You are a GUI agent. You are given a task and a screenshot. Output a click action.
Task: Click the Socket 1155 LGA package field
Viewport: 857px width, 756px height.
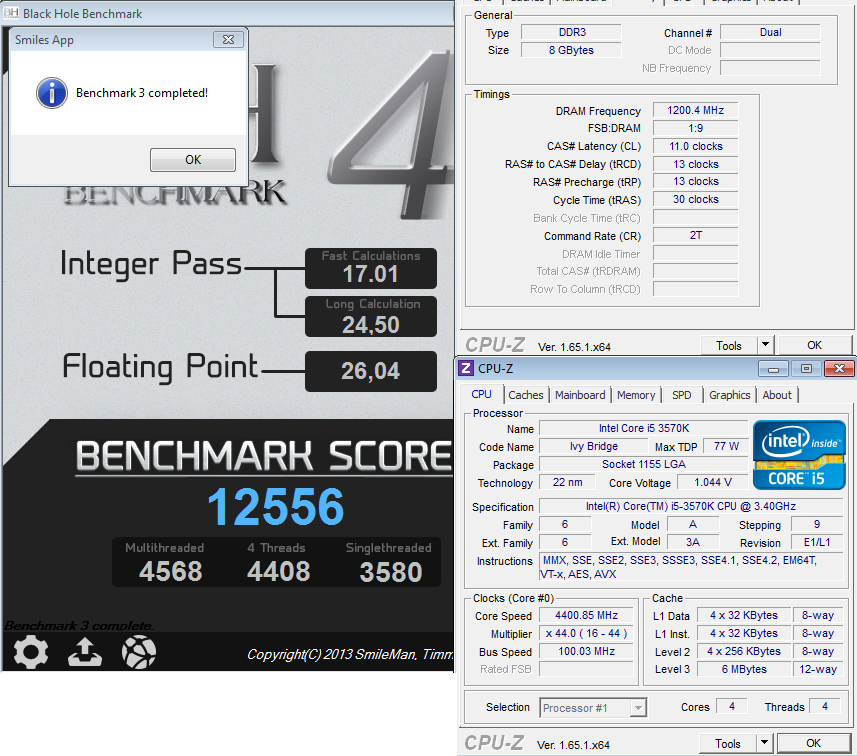[644, 465]
